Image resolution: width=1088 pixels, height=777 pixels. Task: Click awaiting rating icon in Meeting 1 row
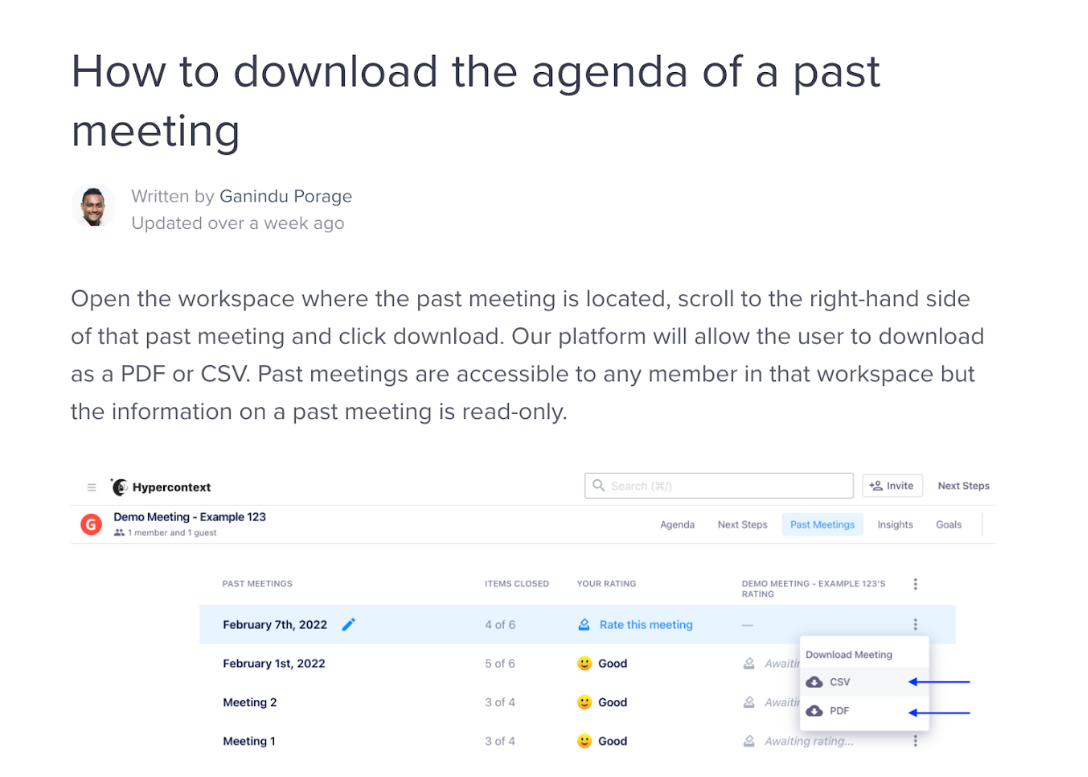coord(749,741)
